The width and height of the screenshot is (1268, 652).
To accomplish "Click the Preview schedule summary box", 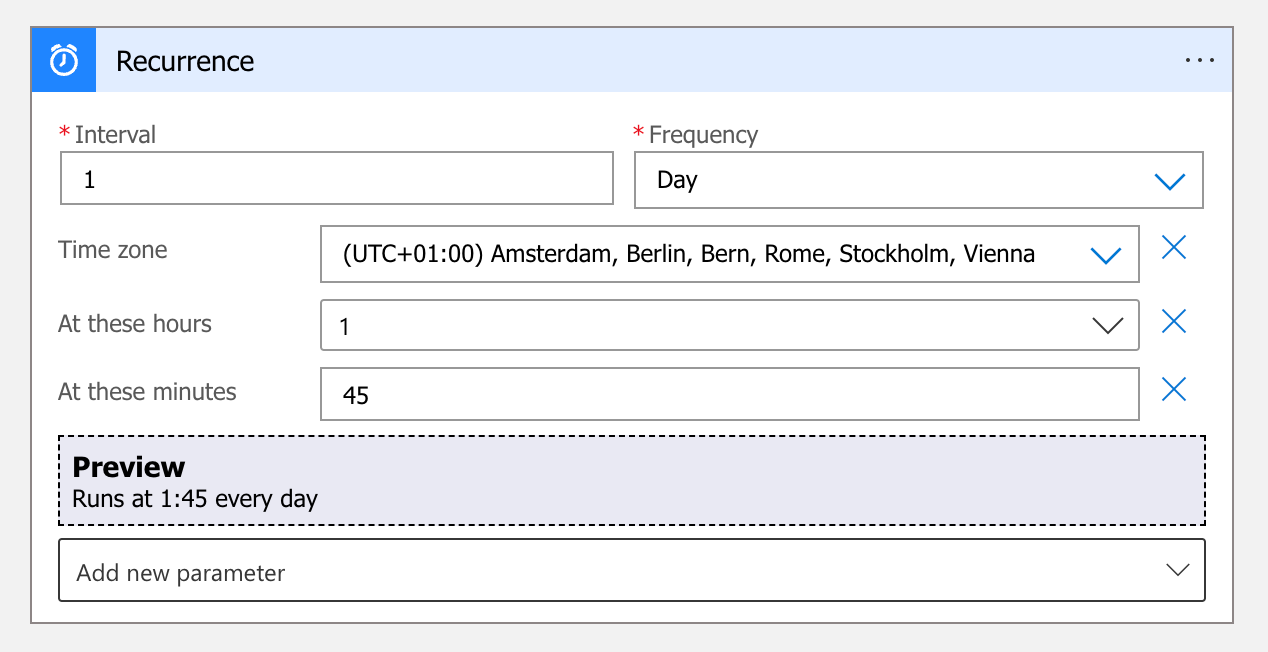I will [x=632, y=481].
